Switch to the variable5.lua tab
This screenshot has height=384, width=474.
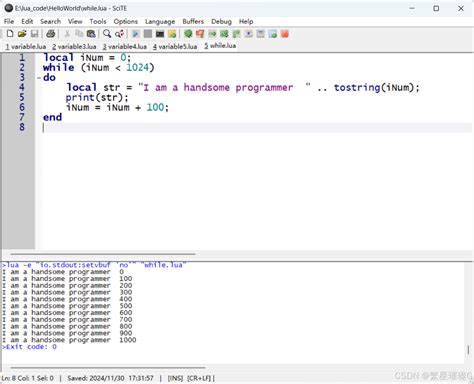[x=175, y=46]
